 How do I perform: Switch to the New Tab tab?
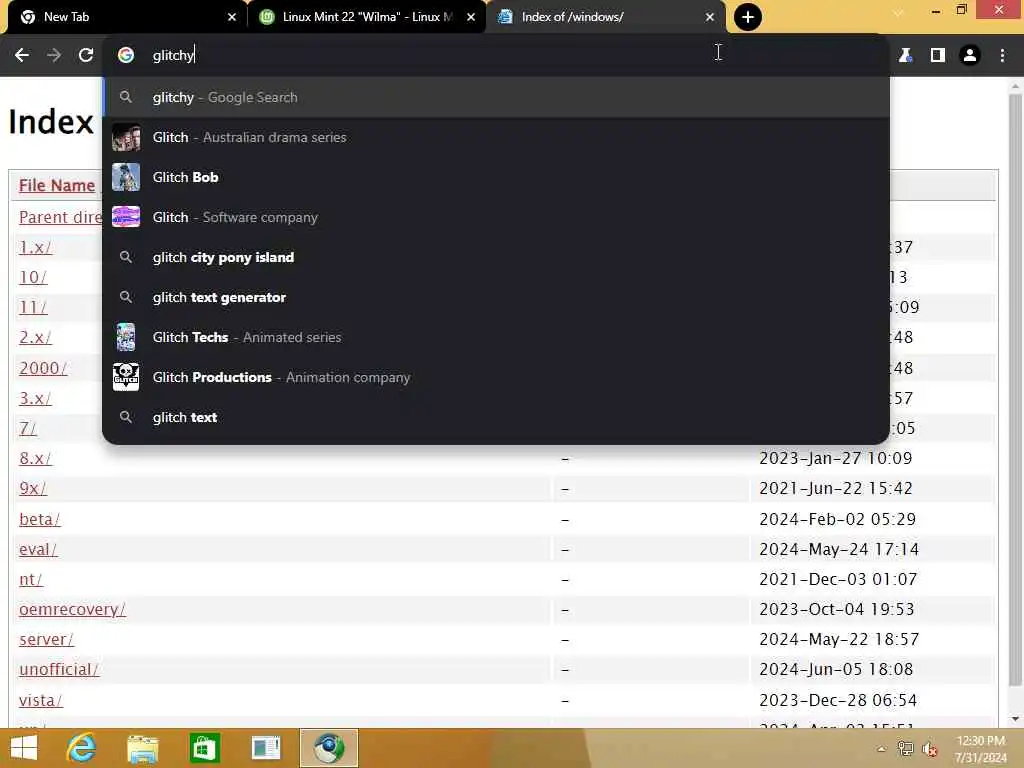[127, 17]
